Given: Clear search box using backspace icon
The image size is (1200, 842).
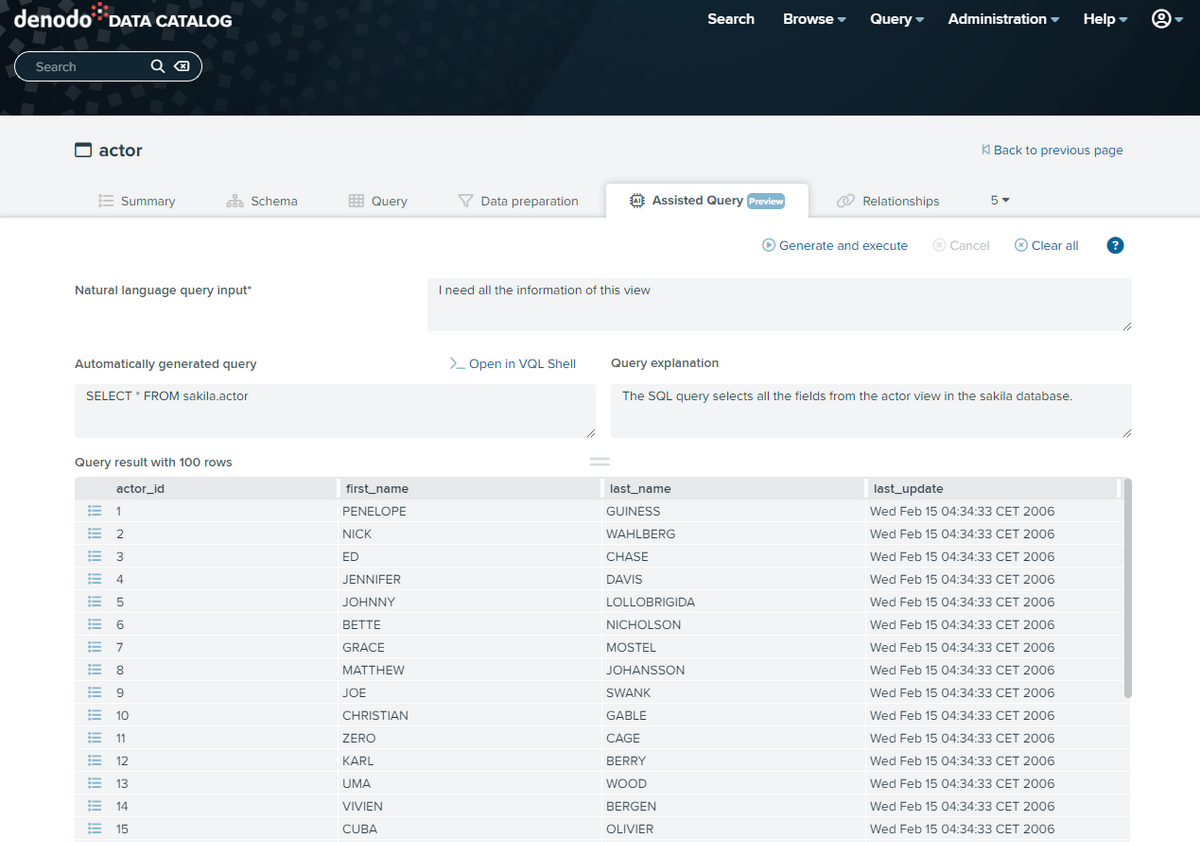Looking at the screenshot, I should pos(182,66).
